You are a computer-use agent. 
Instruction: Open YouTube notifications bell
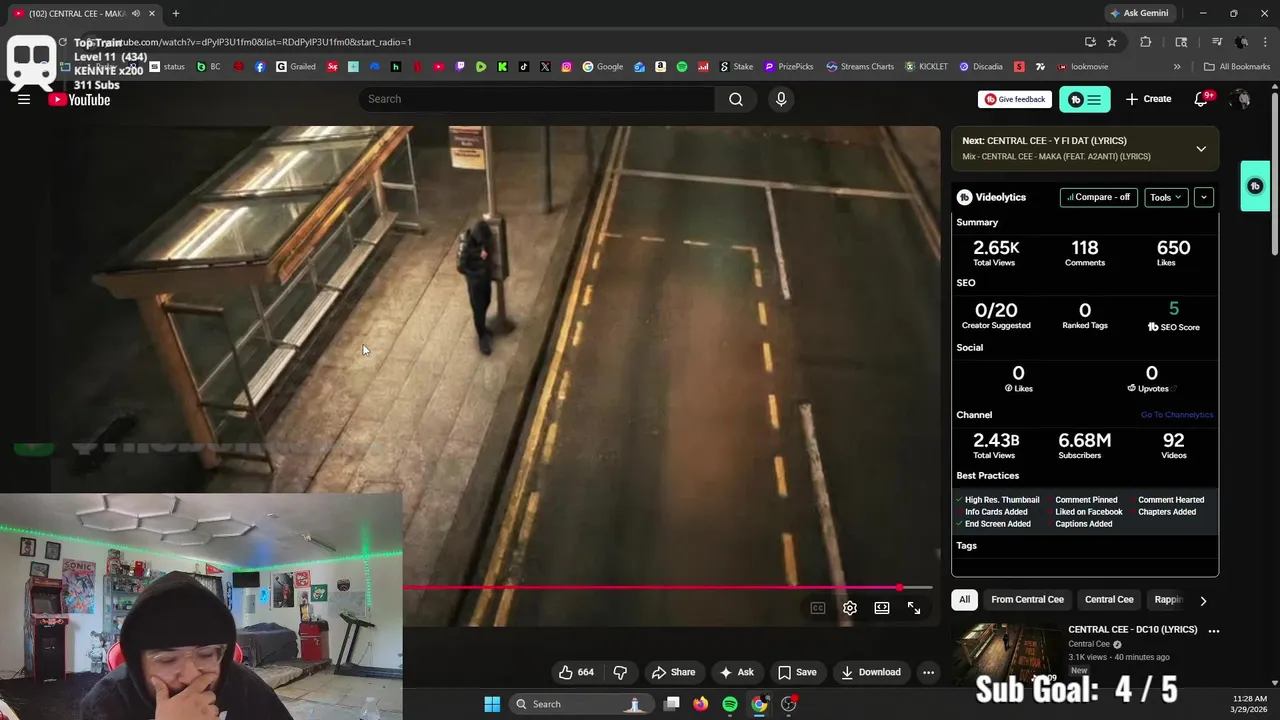(x=1202, y=99)
